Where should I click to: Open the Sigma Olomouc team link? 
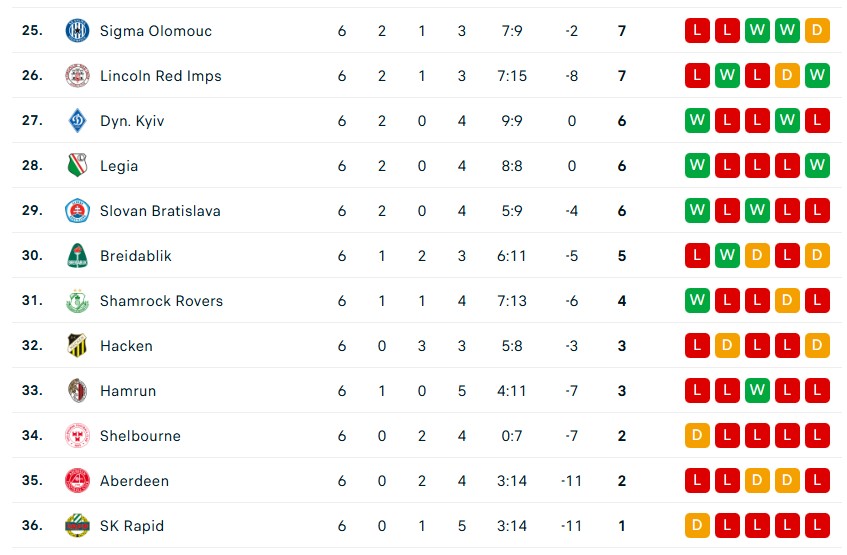click(155, 31)
